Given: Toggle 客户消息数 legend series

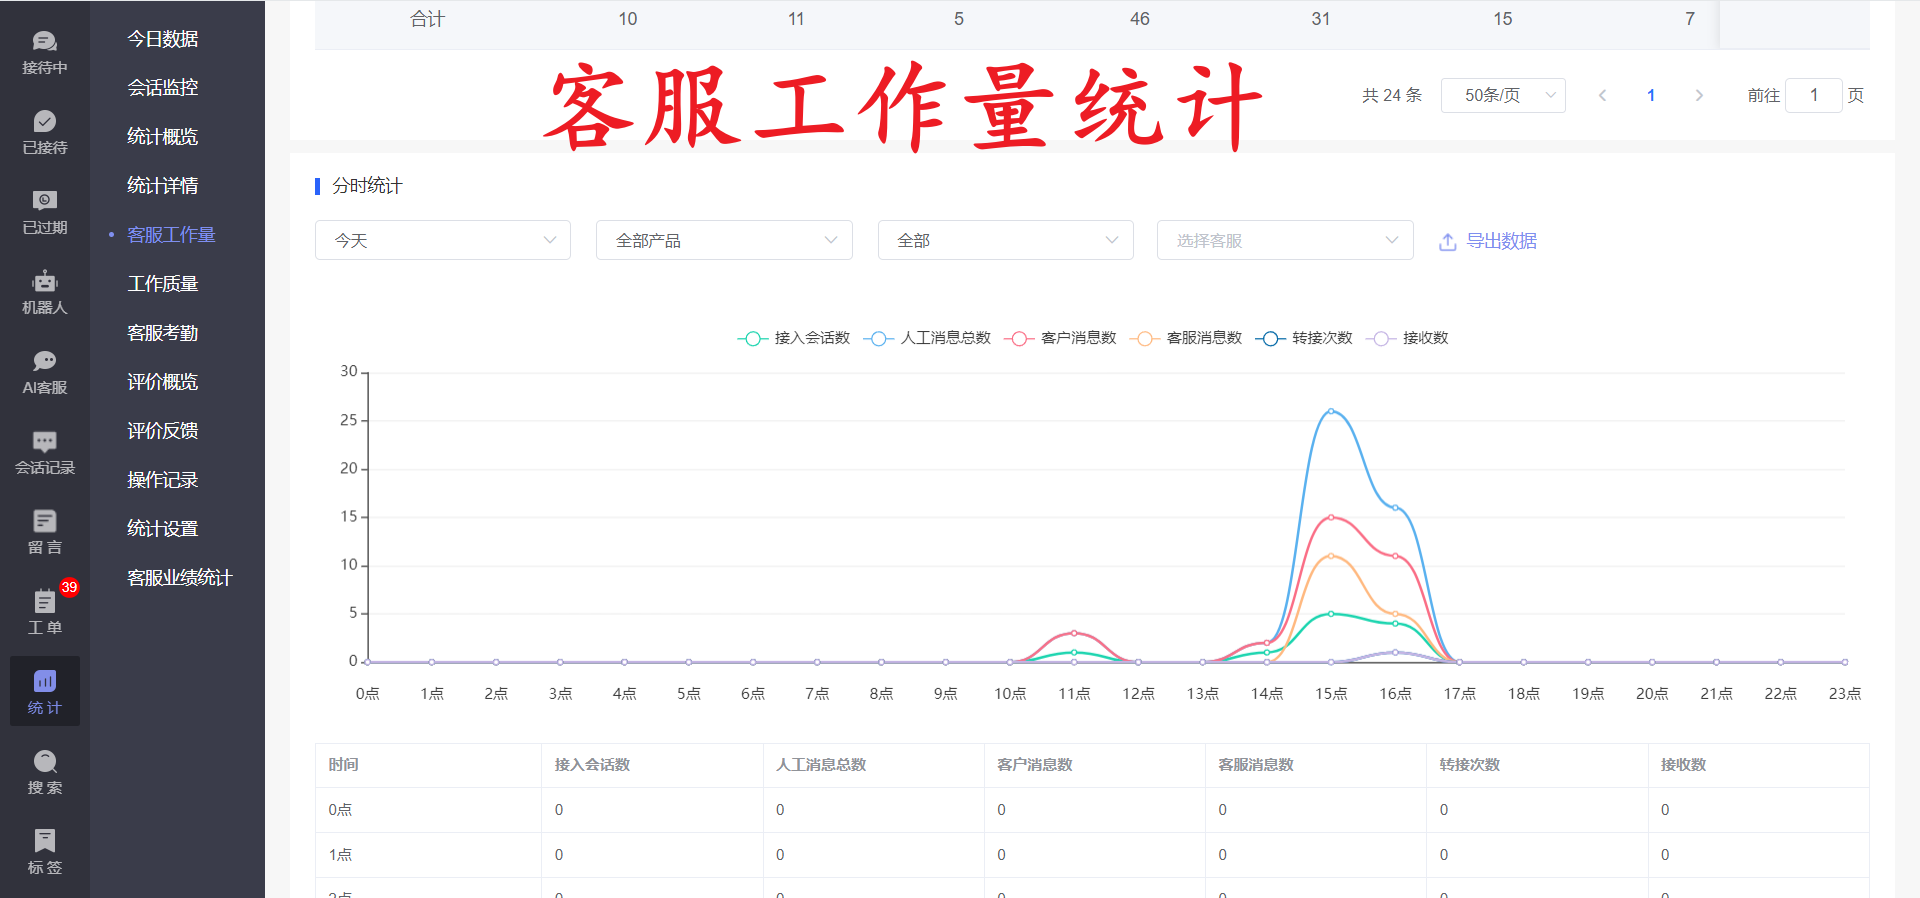Looking at the screenshot, I should [x=1060, y=338].
